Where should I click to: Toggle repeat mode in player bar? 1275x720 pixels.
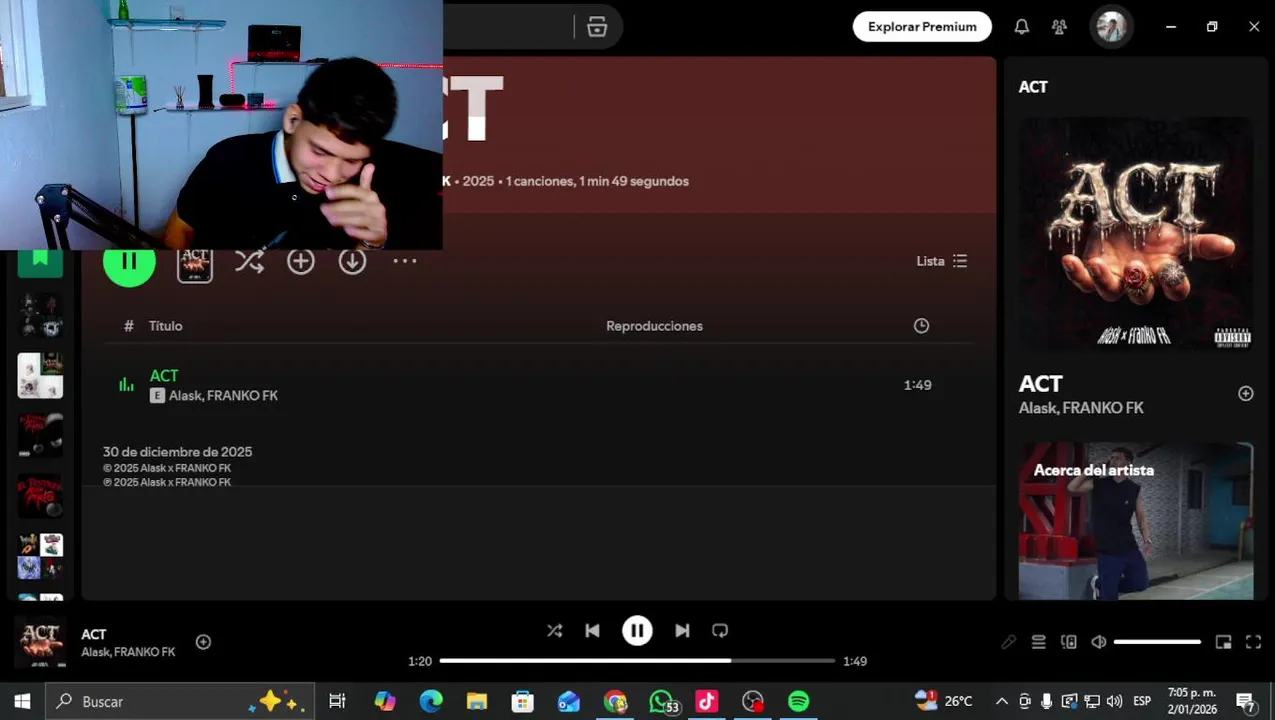point(720,631)
